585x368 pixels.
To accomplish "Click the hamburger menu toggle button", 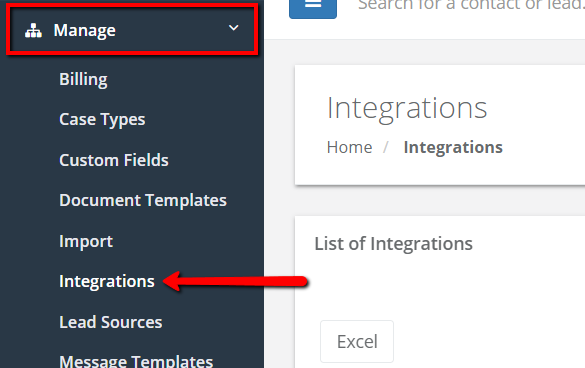I will [313, 6].
